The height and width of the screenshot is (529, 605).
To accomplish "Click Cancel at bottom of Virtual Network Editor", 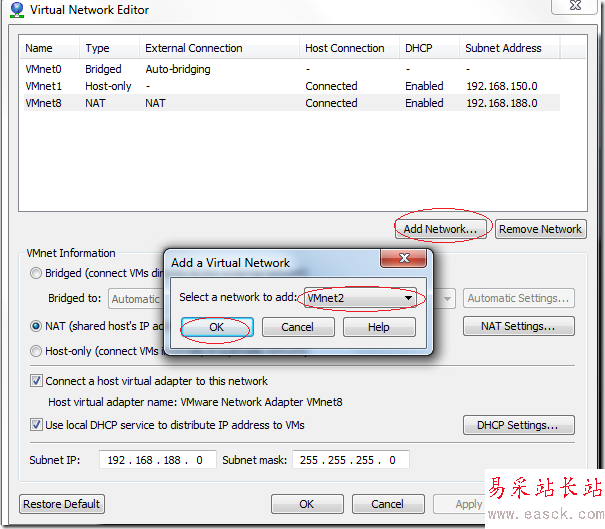I will click(388, 504).
